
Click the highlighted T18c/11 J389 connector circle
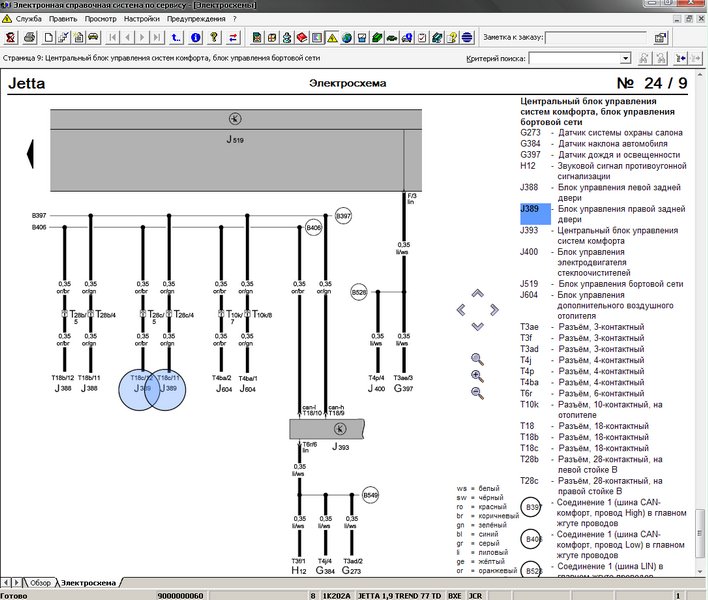pyautogui.click(x=165, y=390)
